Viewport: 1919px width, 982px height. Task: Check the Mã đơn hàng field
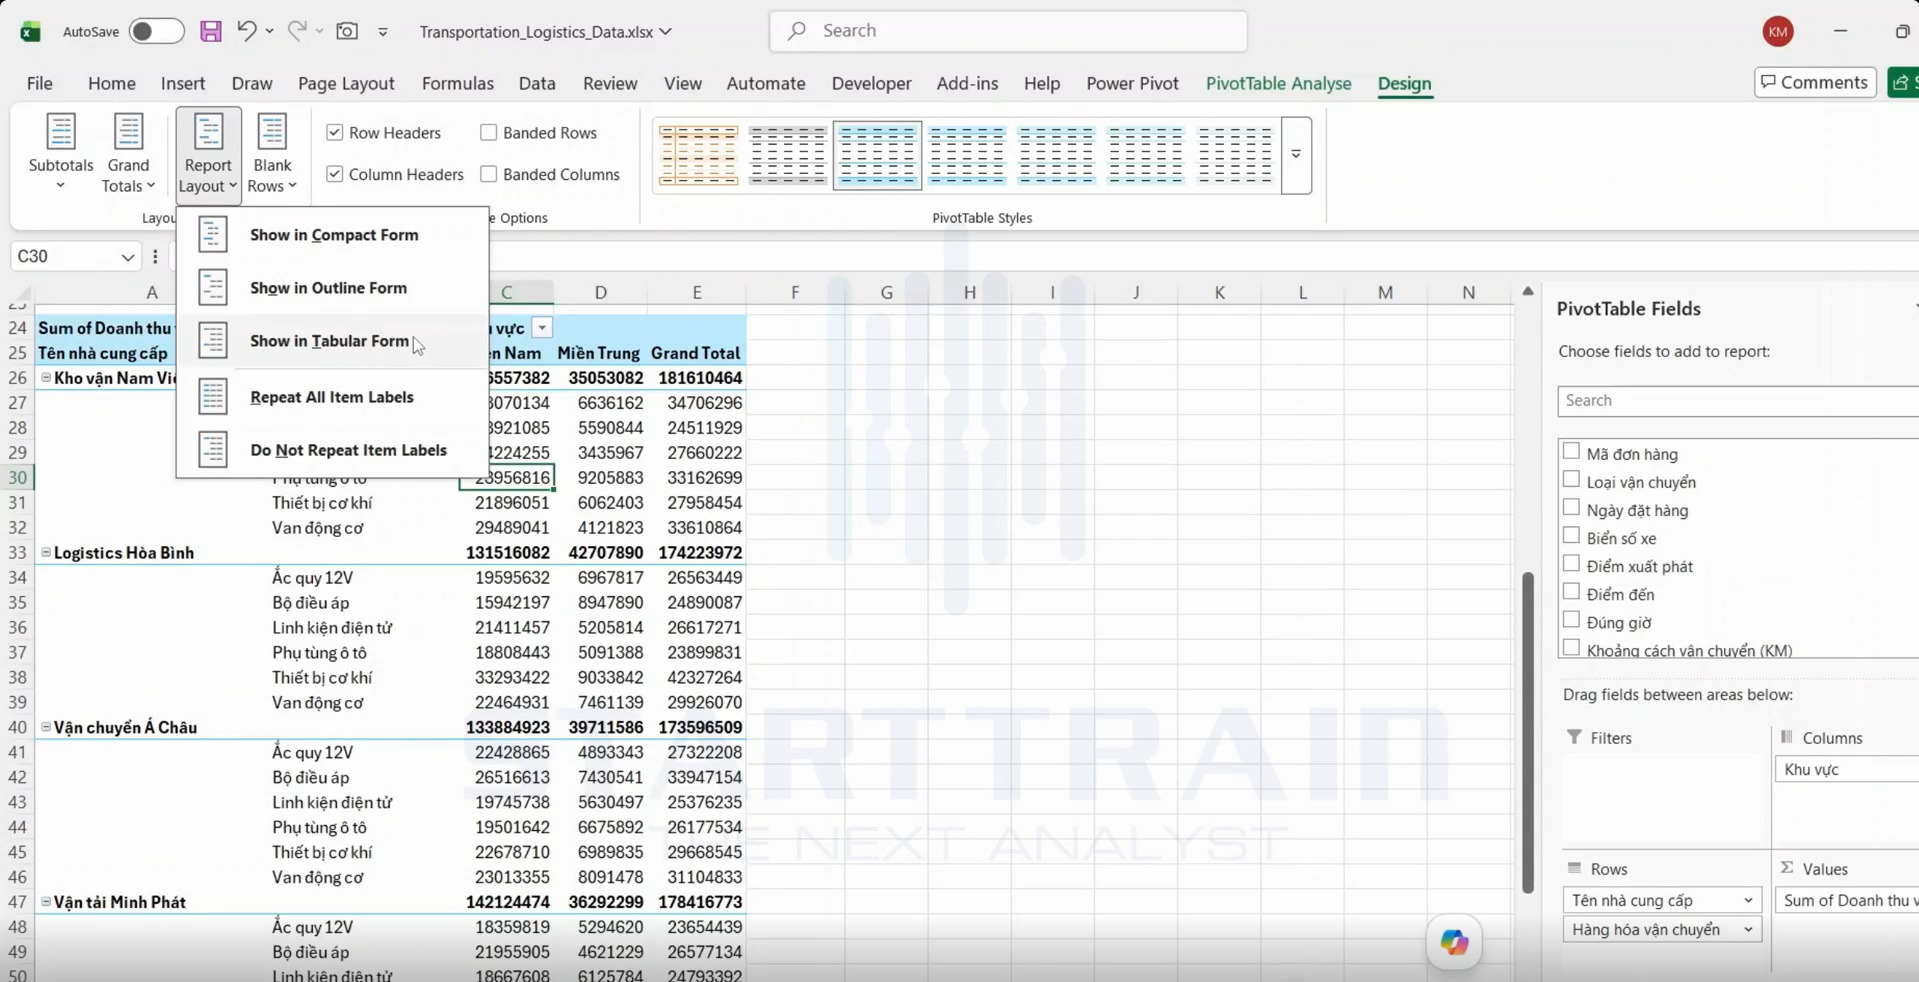(x=1571, y=452)
